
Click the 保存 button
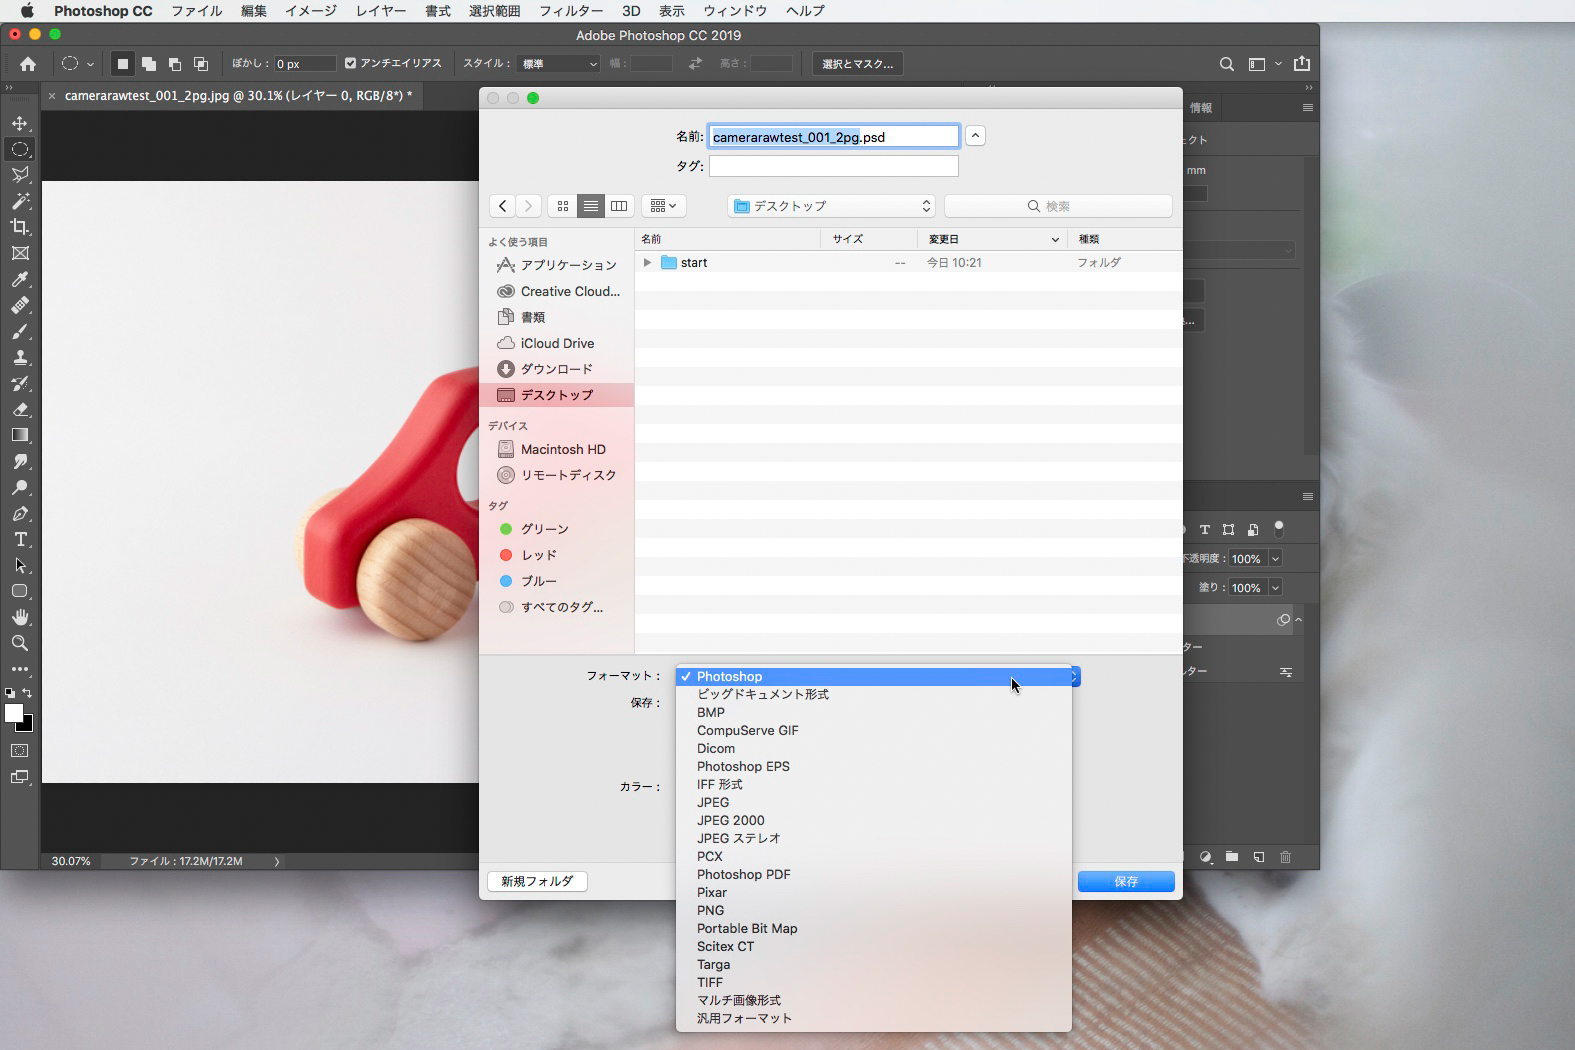tap(1125, 881)
